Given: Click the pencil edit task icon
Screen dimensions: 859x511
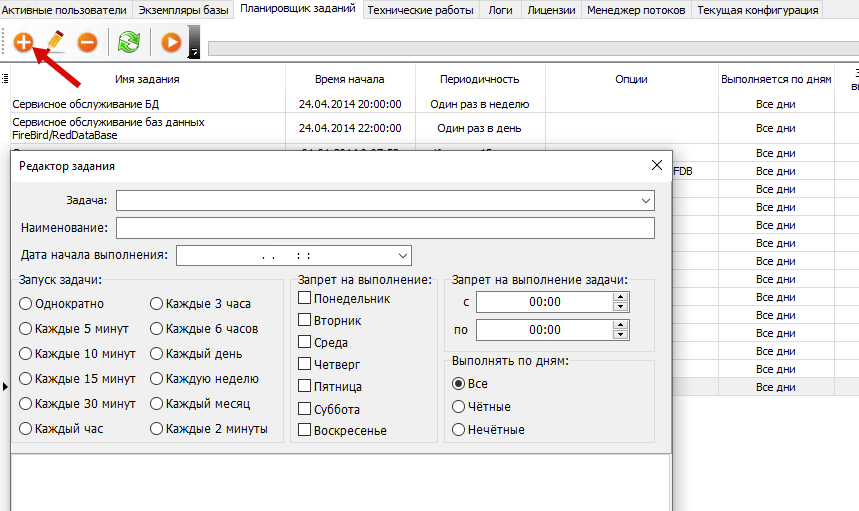Looking at the screenshot, I should click(x=55, y=43).
